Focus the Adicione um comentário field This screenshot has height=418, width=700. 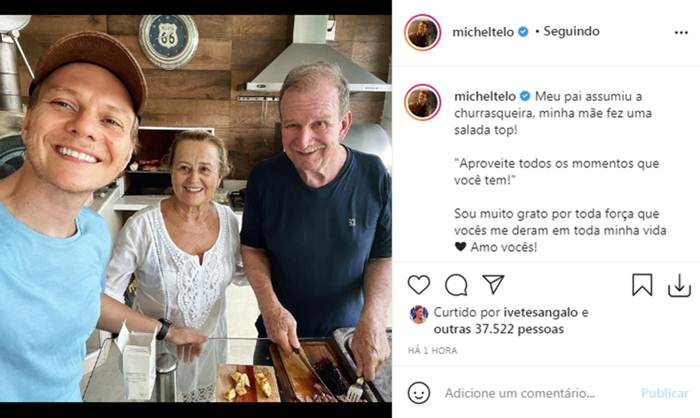tap(530, 393)
